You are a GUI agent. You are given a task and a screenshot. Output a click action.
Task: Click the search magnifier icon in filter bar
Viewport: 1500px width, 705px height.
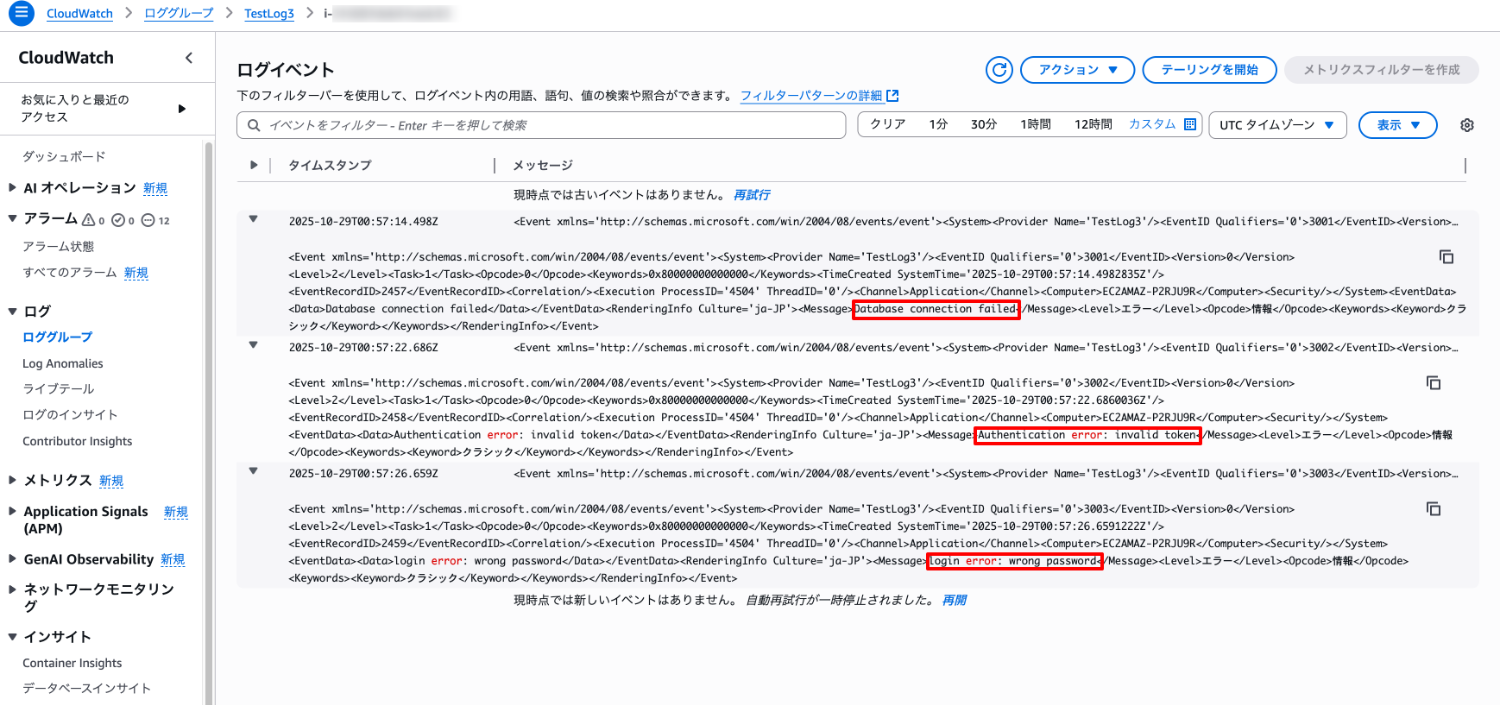254,125
